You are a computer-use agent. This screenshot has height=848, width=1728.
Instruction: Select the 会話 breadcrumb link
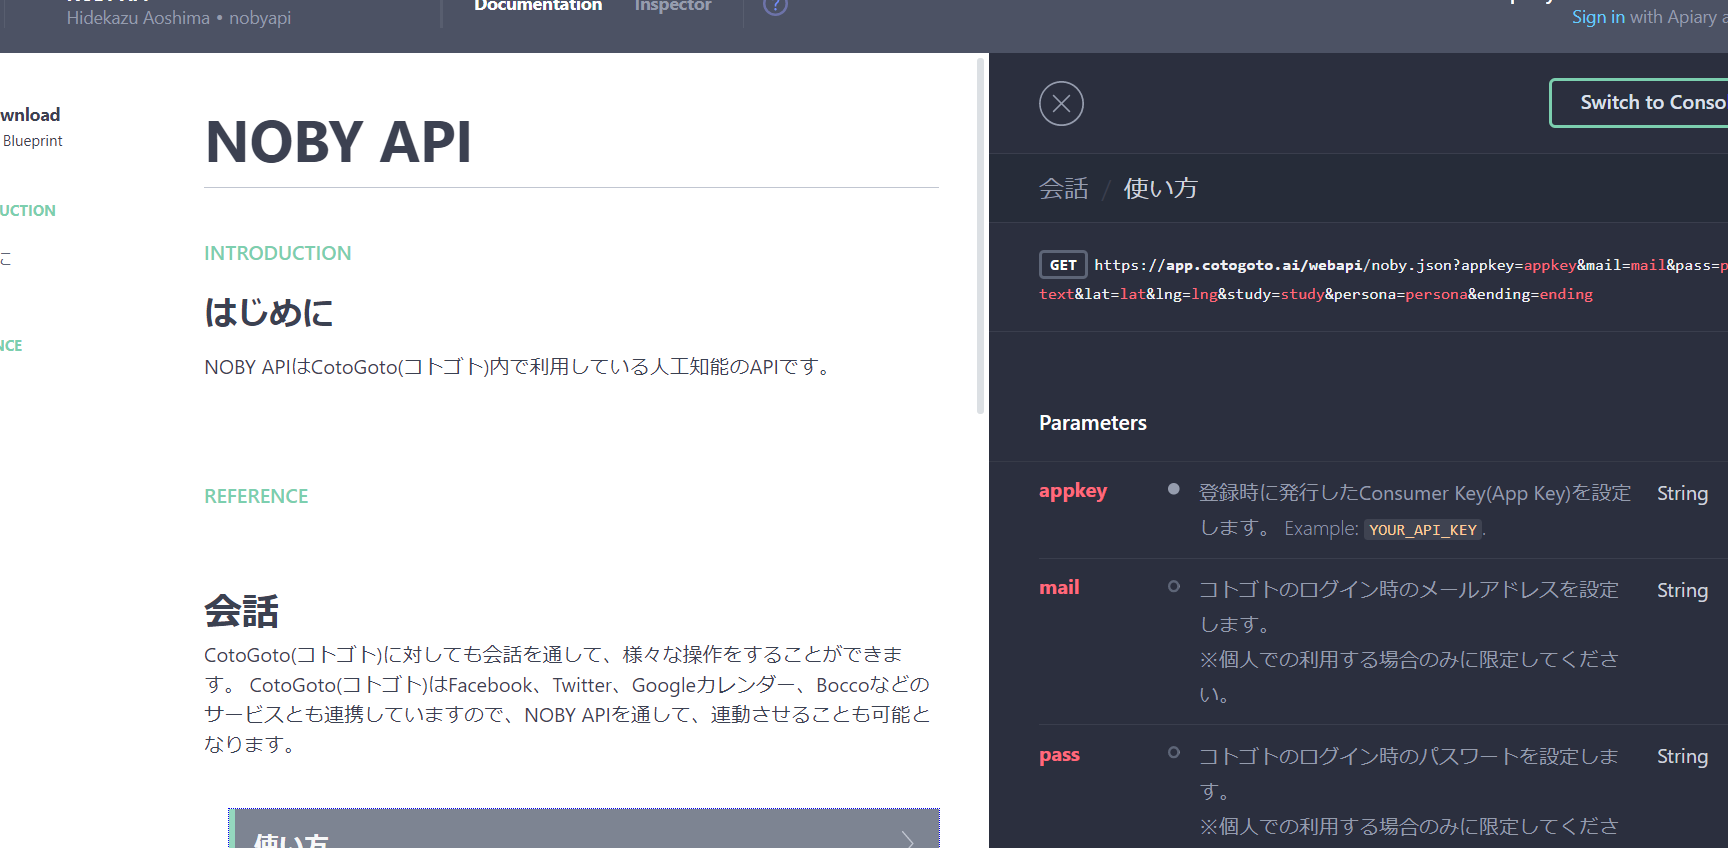click(x=1063, y=189)
